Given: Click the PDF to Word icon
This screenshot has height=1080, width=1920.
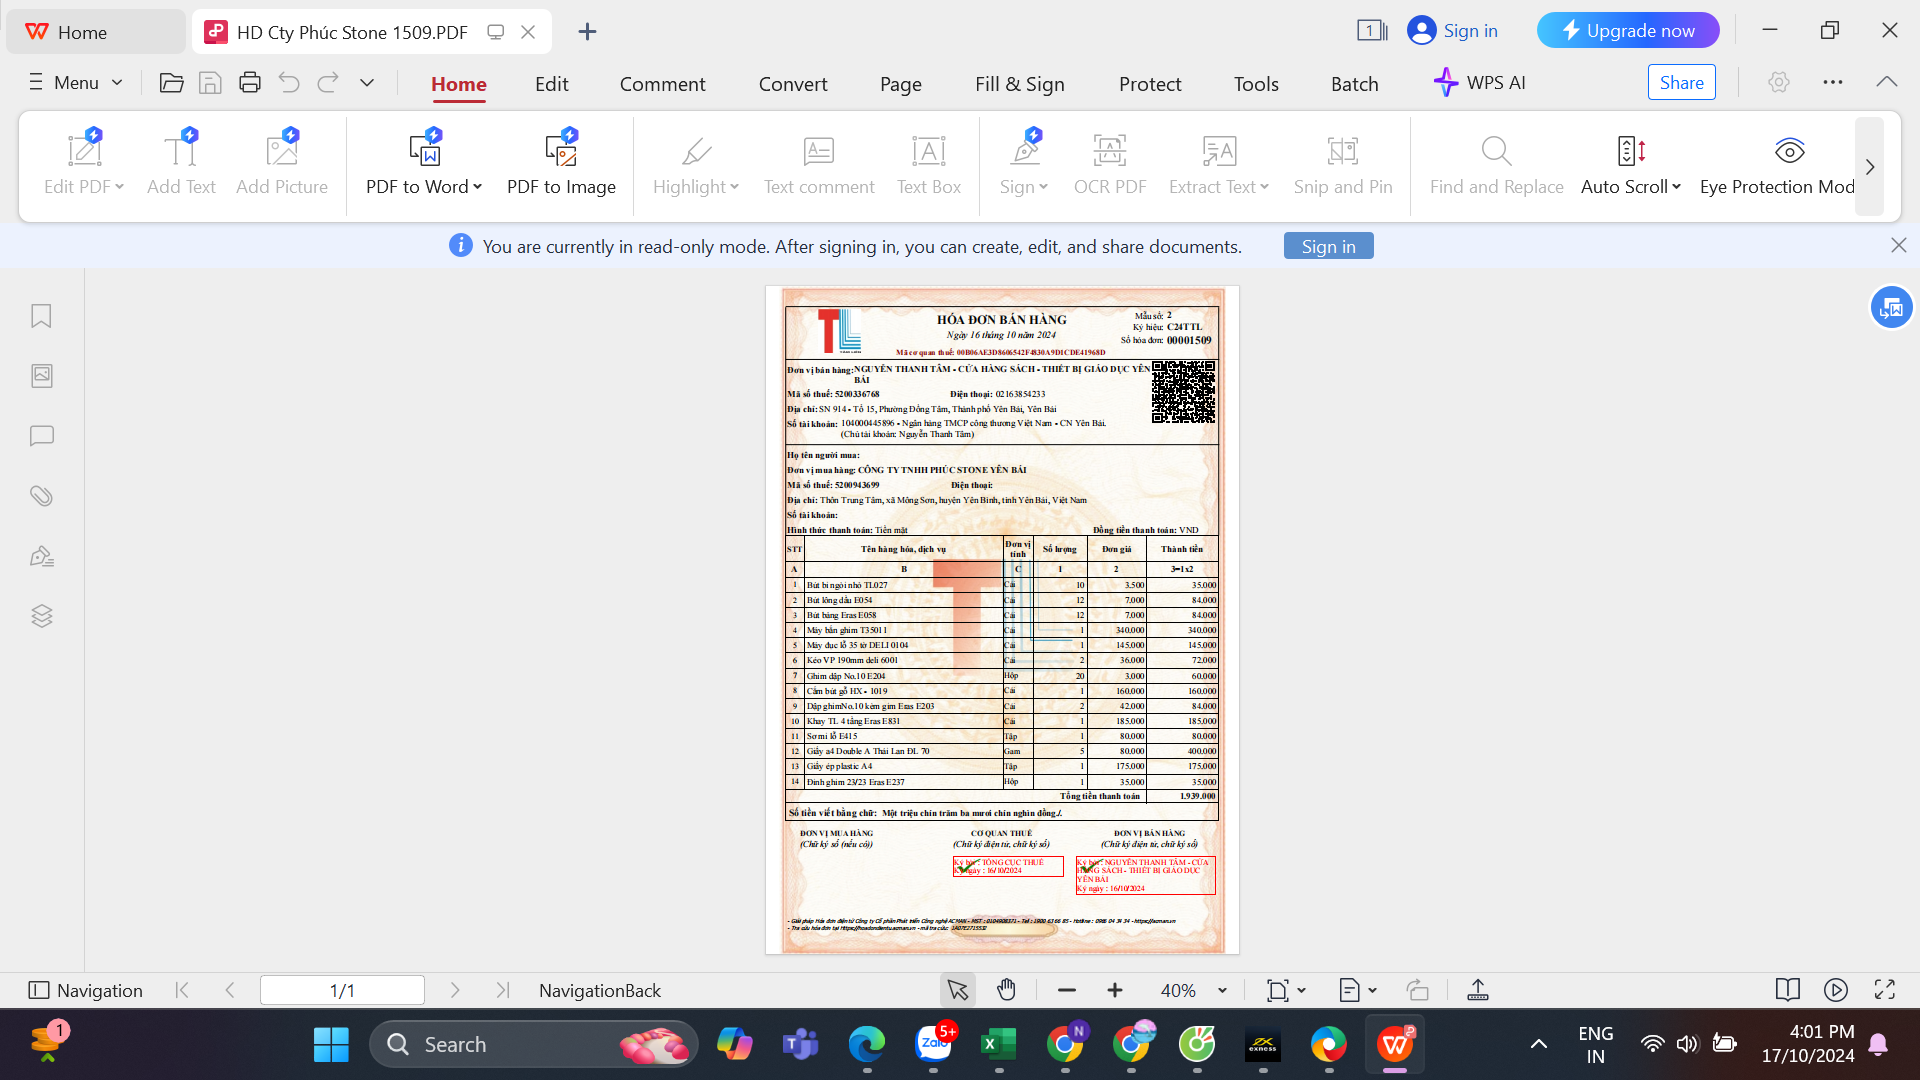Looking at the screenshot, I should pyautogui.click(x=424, y=151).
